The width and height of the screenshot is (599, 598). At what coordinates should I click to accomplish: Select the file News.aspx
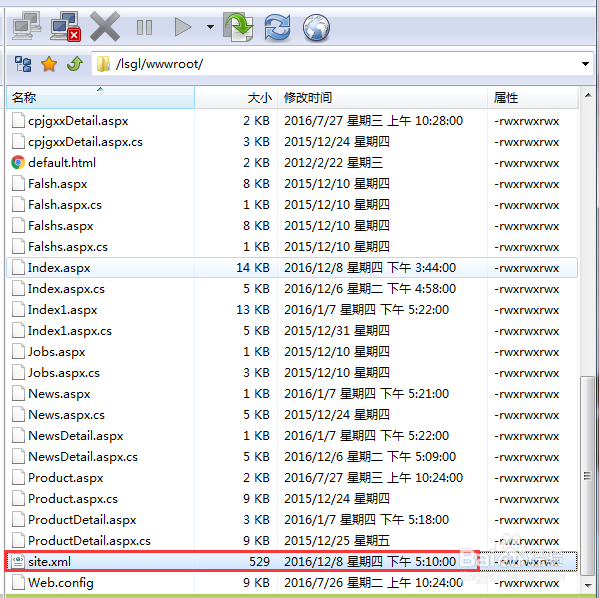point(292,394)
